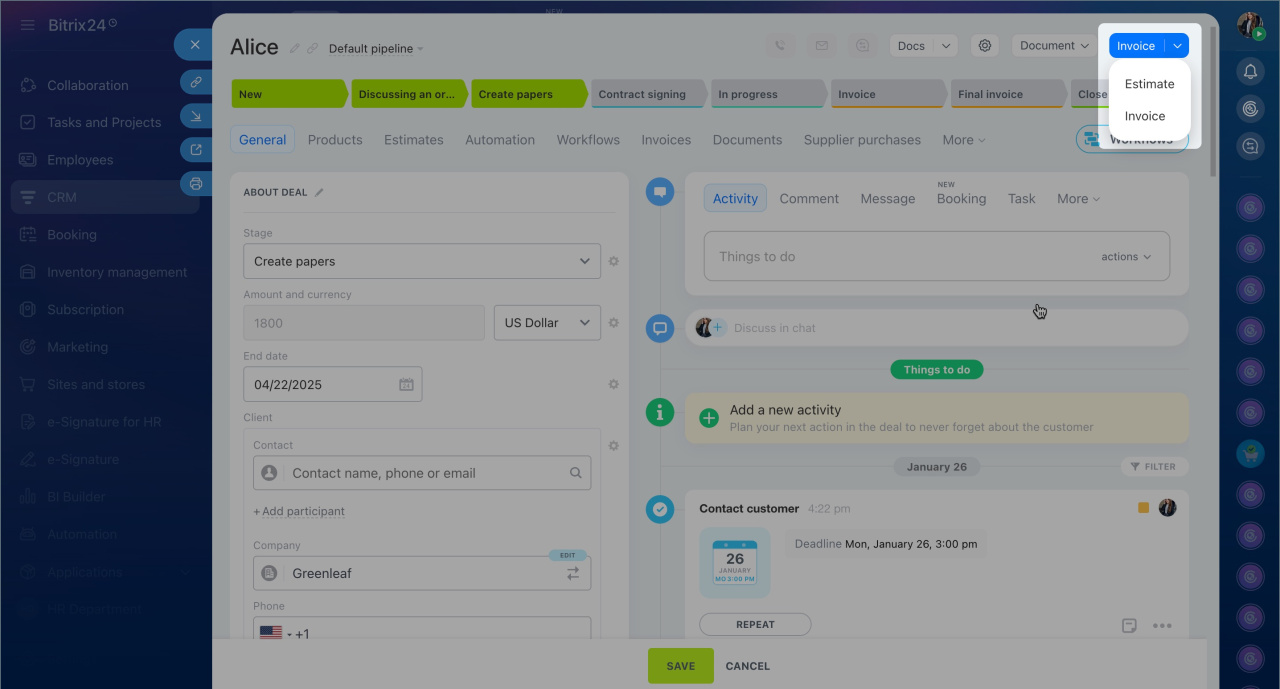Click the print icon on side panel

196,184
